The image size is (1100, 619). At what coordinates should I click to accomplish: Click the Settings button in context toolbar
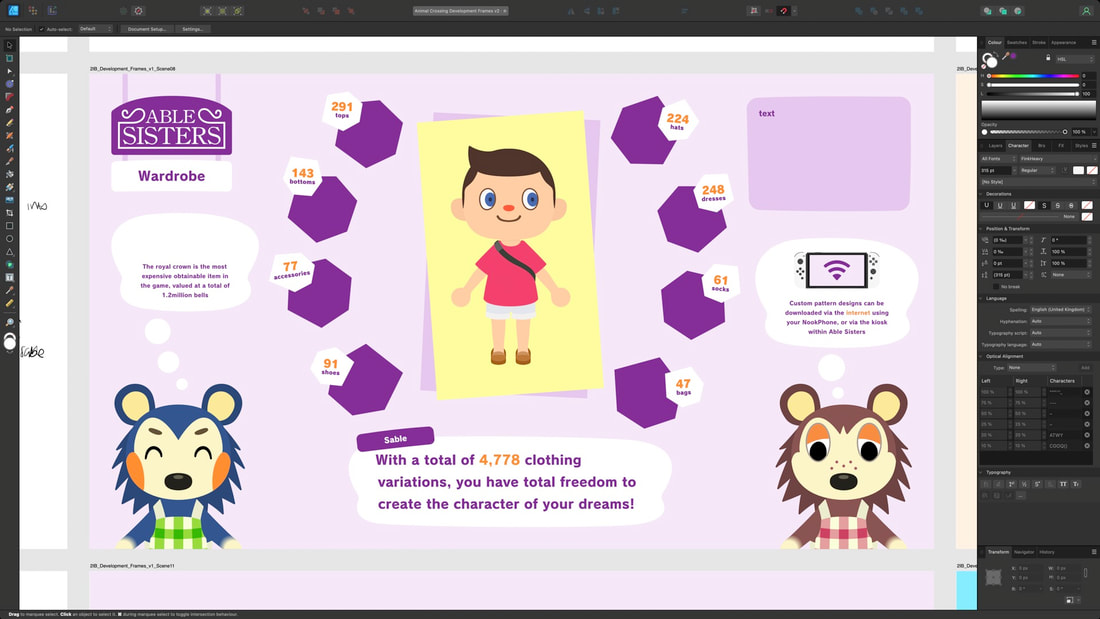(x=192, y=29)
